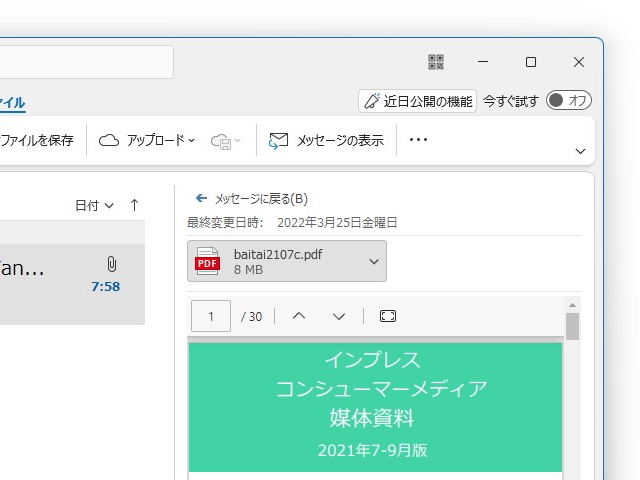This screenshot has width=640, height=480.
Task: Click the back arrow icon
Action: 201,198
